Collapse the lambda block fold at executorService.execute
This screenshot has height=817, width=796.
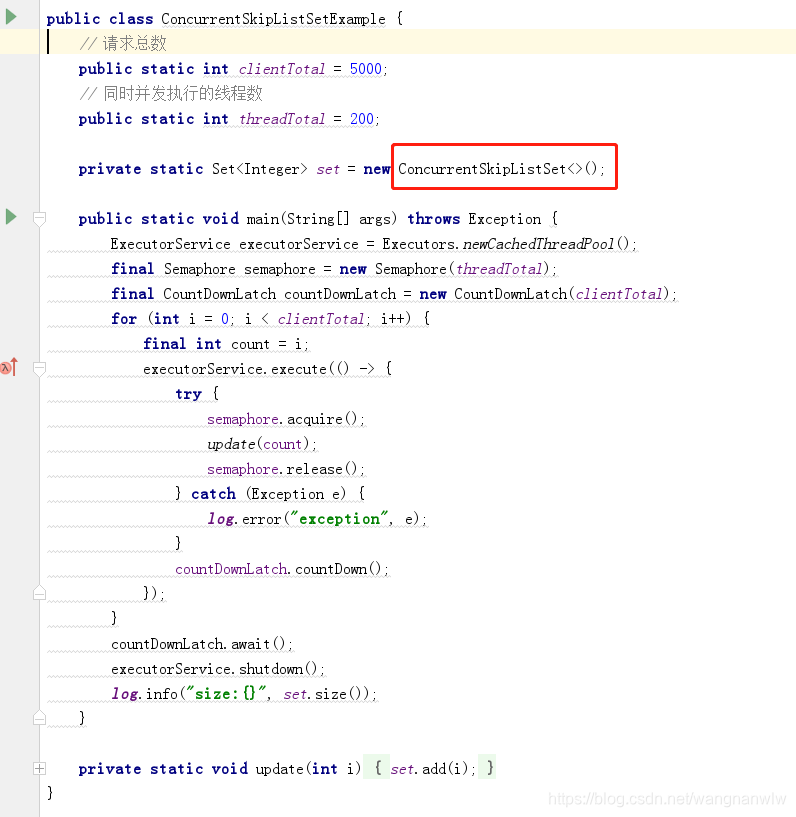click(x=39, y=369)
